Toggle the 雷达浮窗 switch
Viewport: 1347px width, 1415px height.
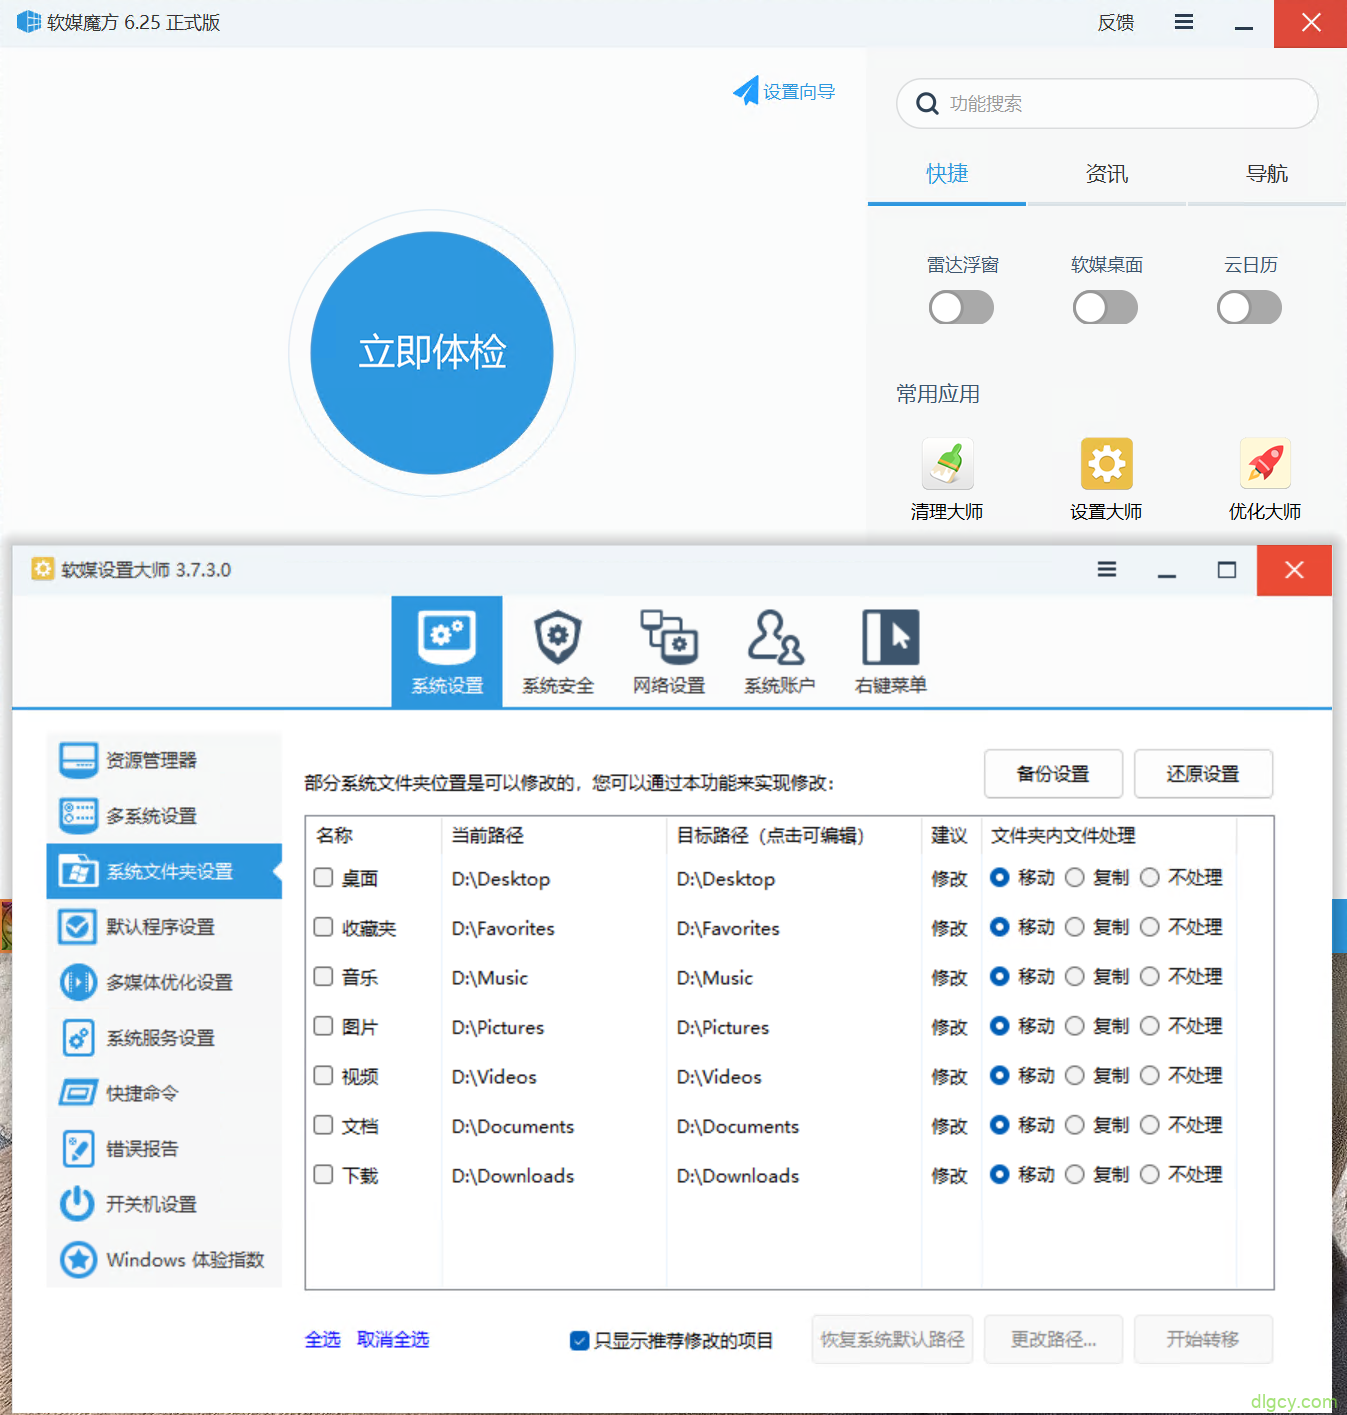point(961,308)
